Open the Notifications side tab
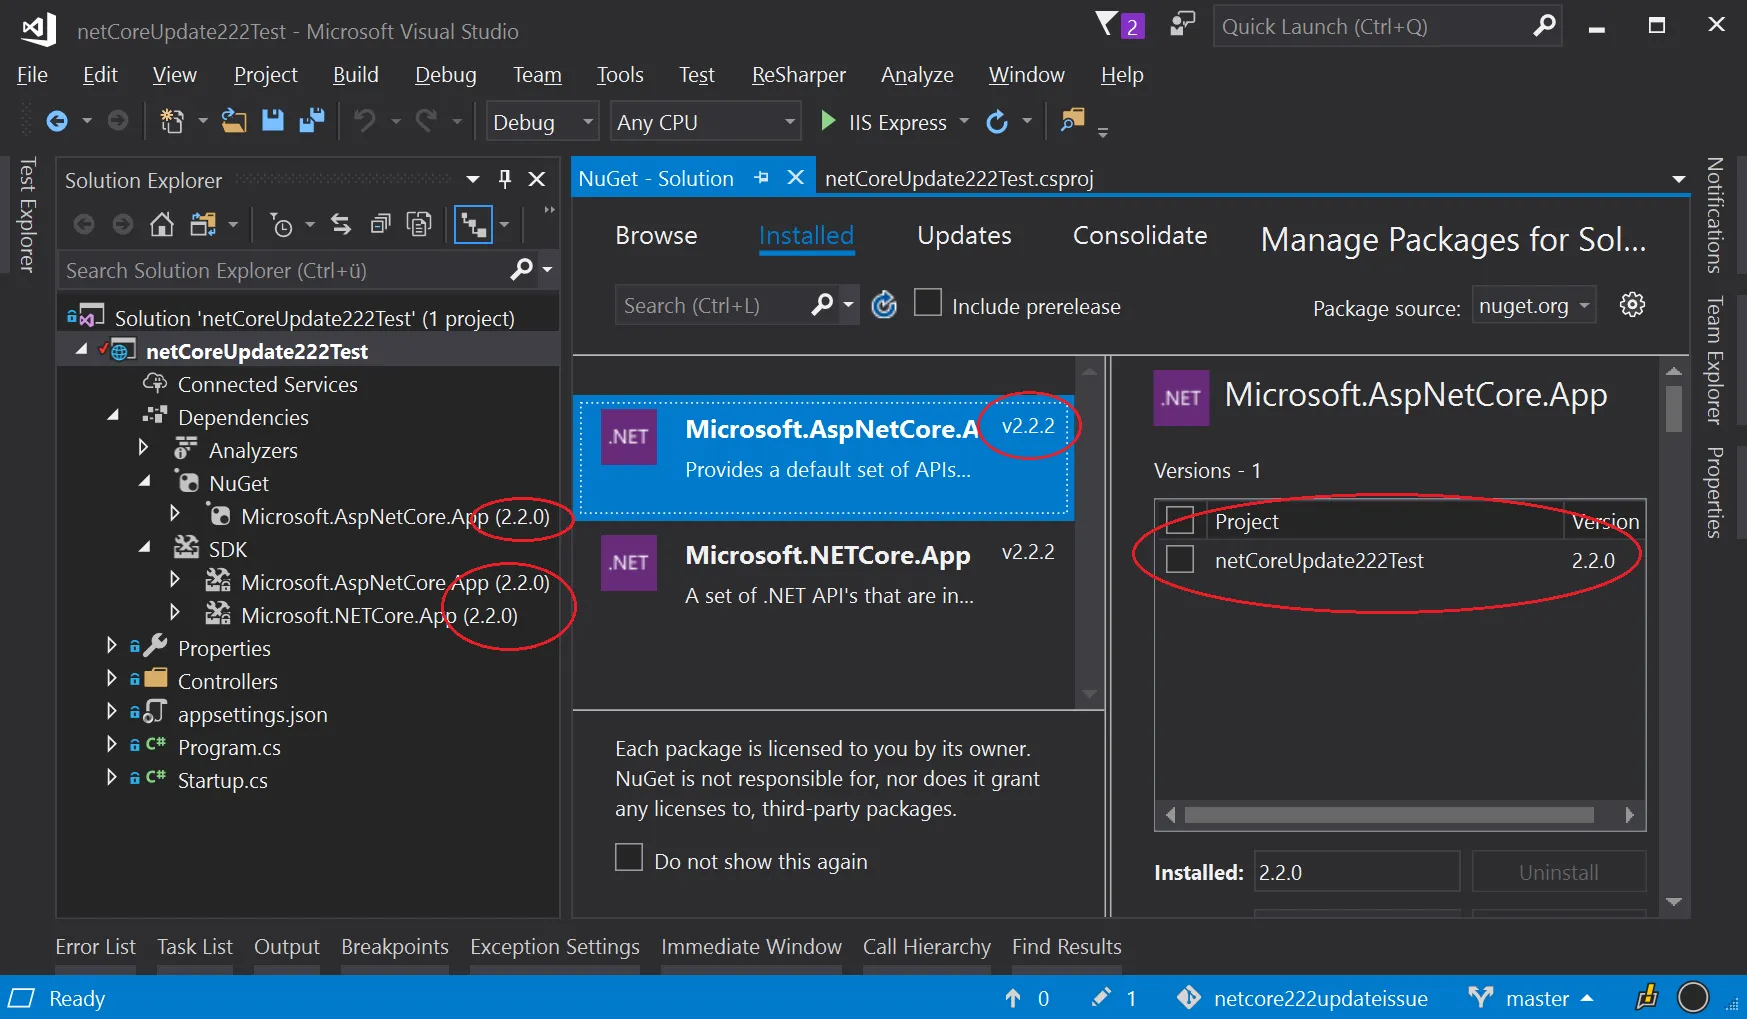The image size is (1747, 1019). pyautogui.click(x=1714, y=215)
